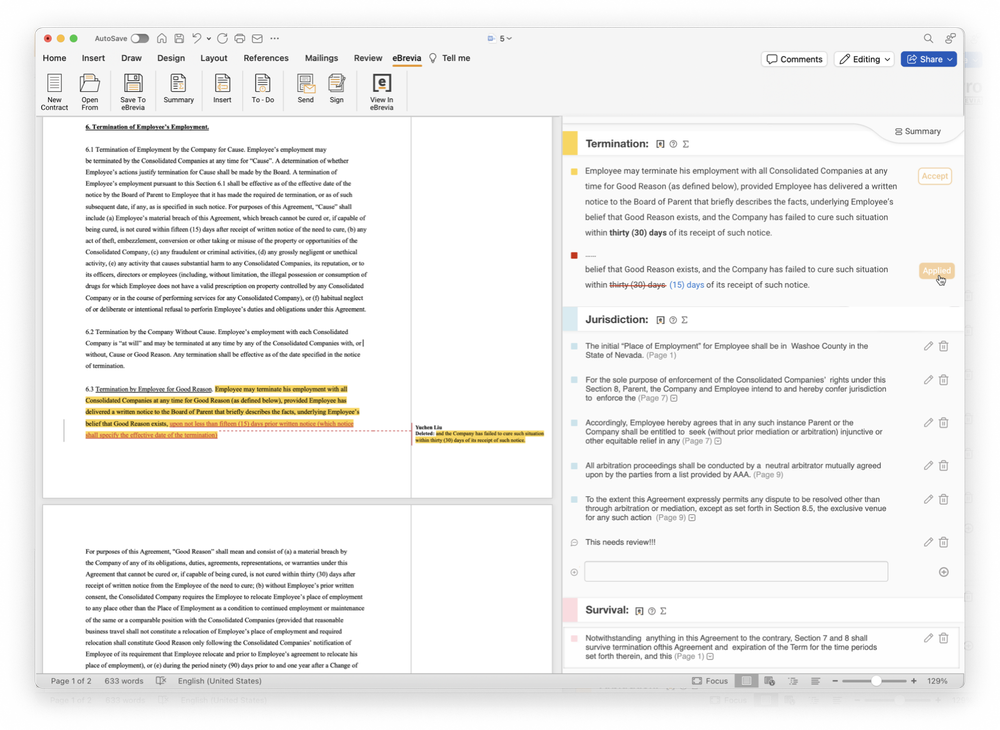The image size is (1000, 730).
Task: Click the document icon beside Jurisdiction heading
Action: [660, 320]
